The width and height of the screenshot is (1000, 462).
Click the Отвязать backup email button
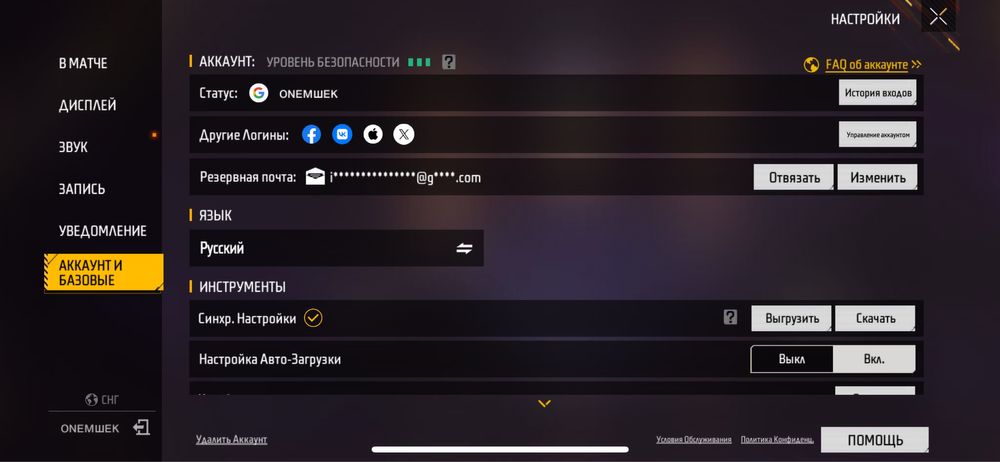(794, 177)
